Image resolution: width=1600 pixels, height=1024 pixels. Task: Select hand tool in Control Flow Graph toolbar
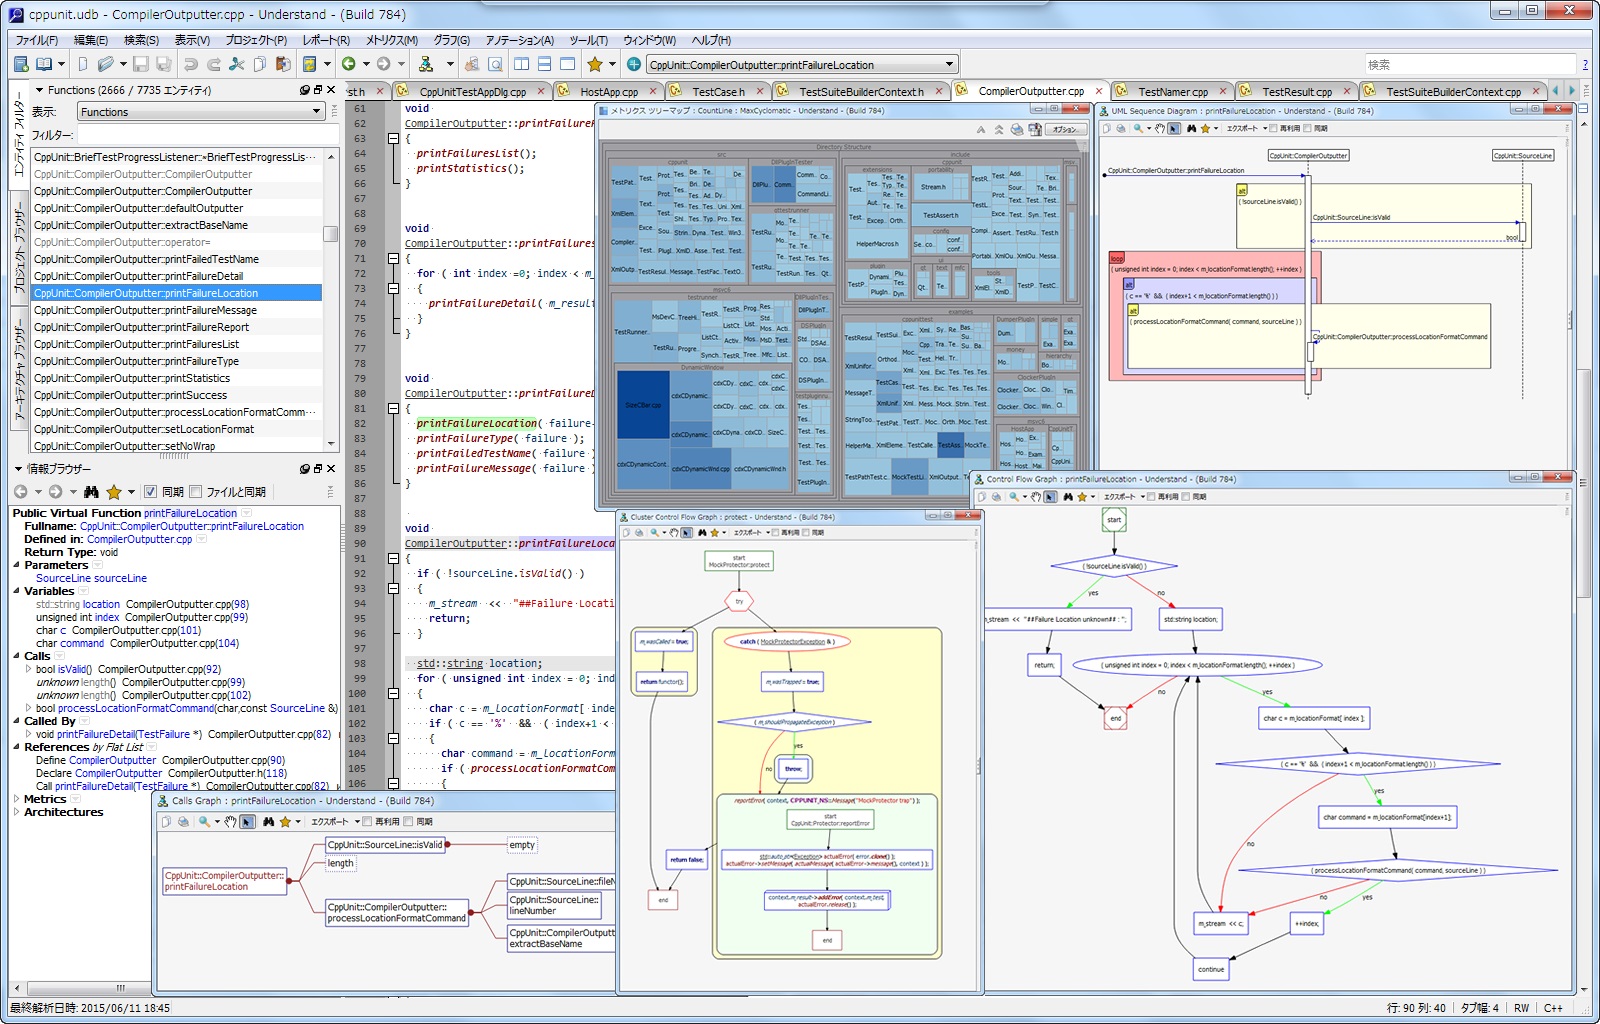(x=1036, y=496)
